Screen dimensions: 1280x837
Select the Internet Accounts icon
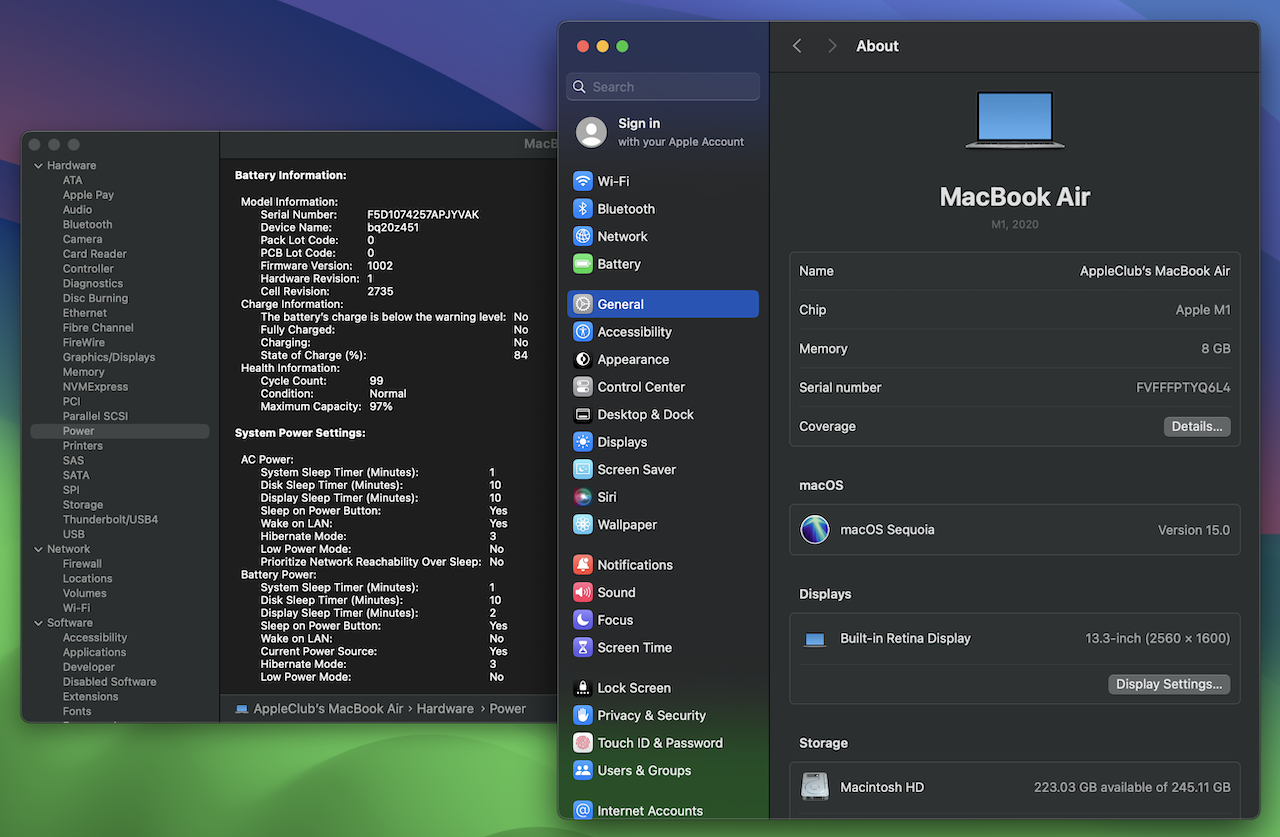coord(583,811)
